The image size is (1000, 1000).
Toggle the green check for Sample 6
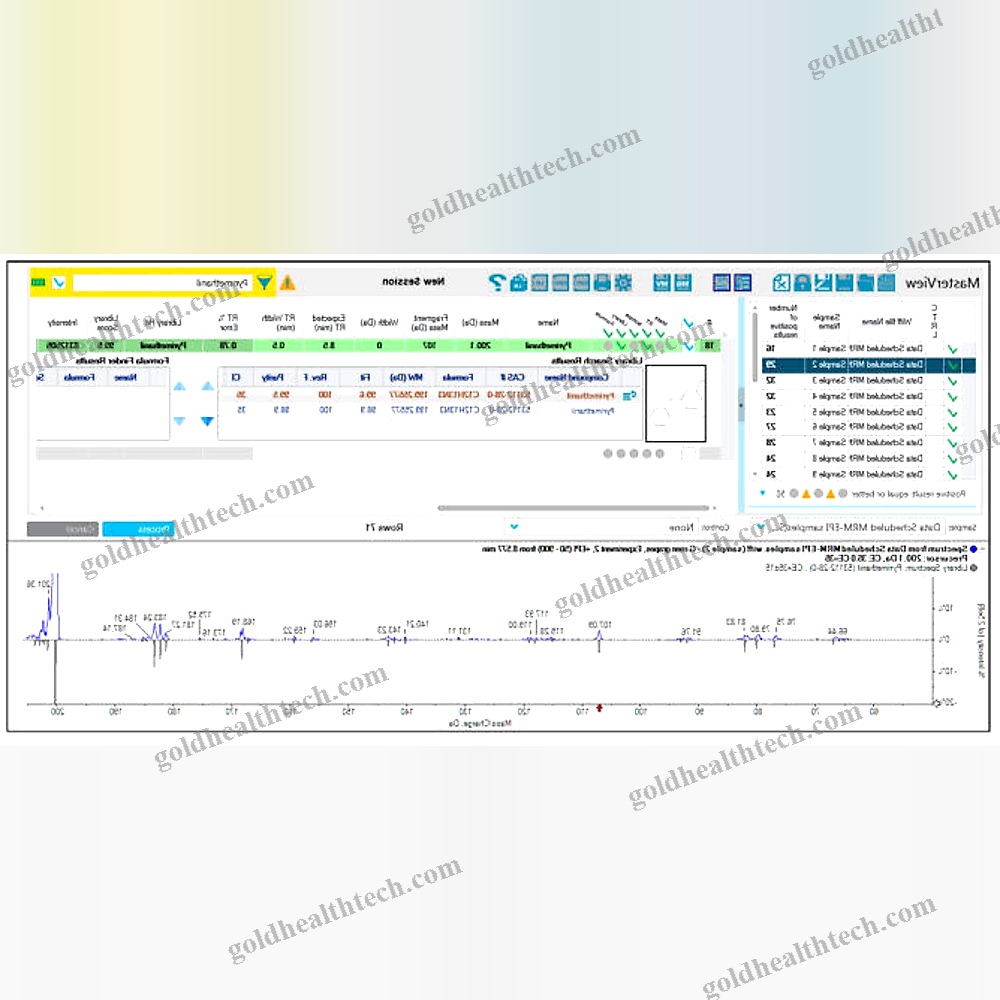click(952, 427)
